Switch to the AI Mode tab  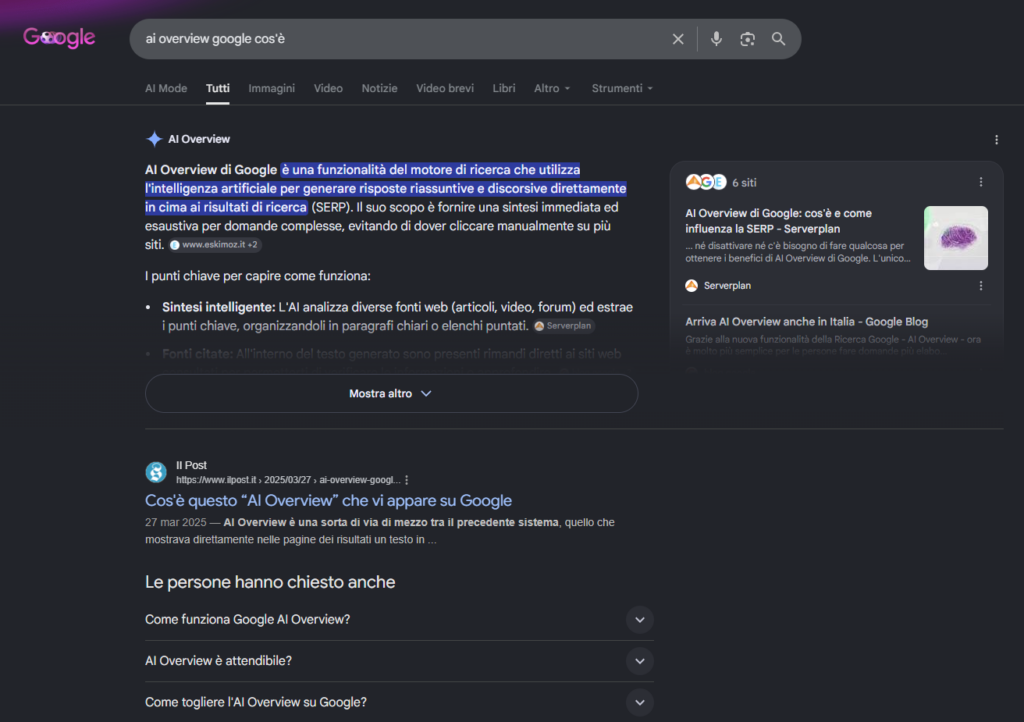[166, 88]
